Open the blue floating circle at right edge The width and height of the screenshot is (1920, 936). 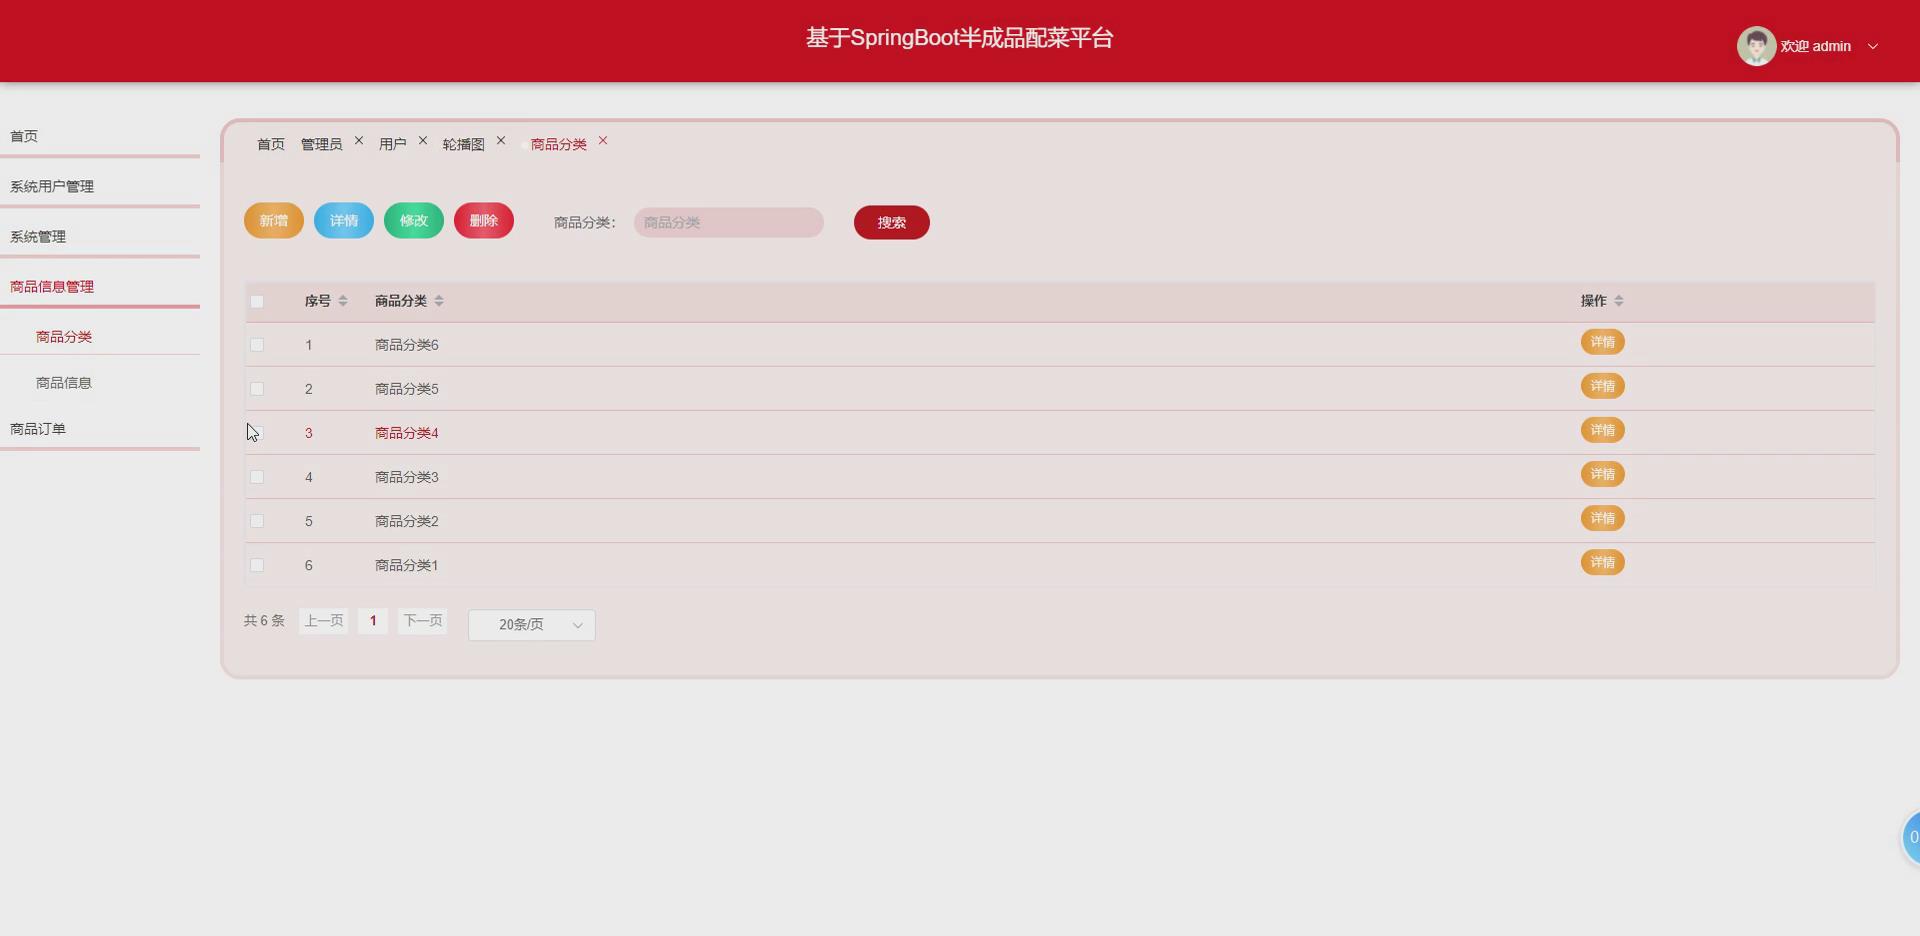(x=1911, y=837)
